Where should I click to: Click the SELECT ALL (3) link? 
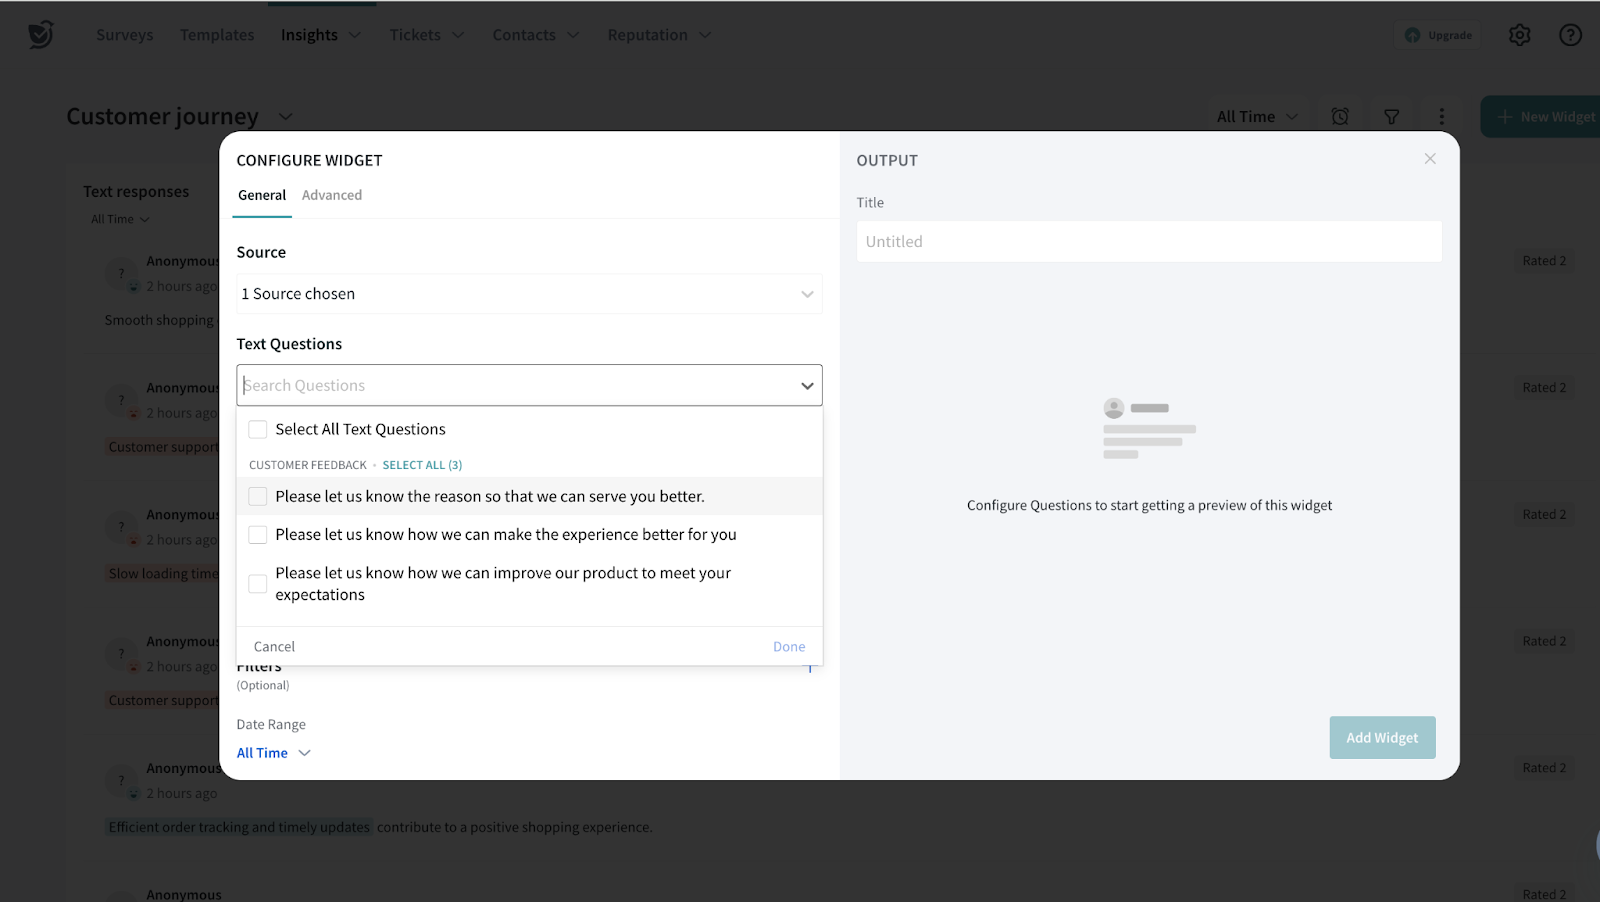(x=422, y=465)
